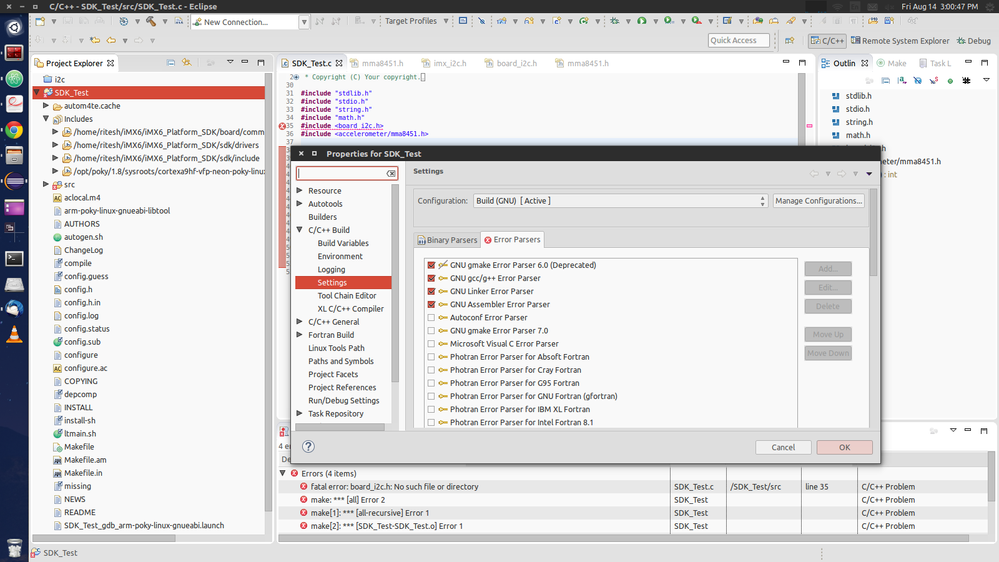Click the Search flashlight toolbar icon
The height and width of the screenshot is (562, 999).
click(790, 21)
